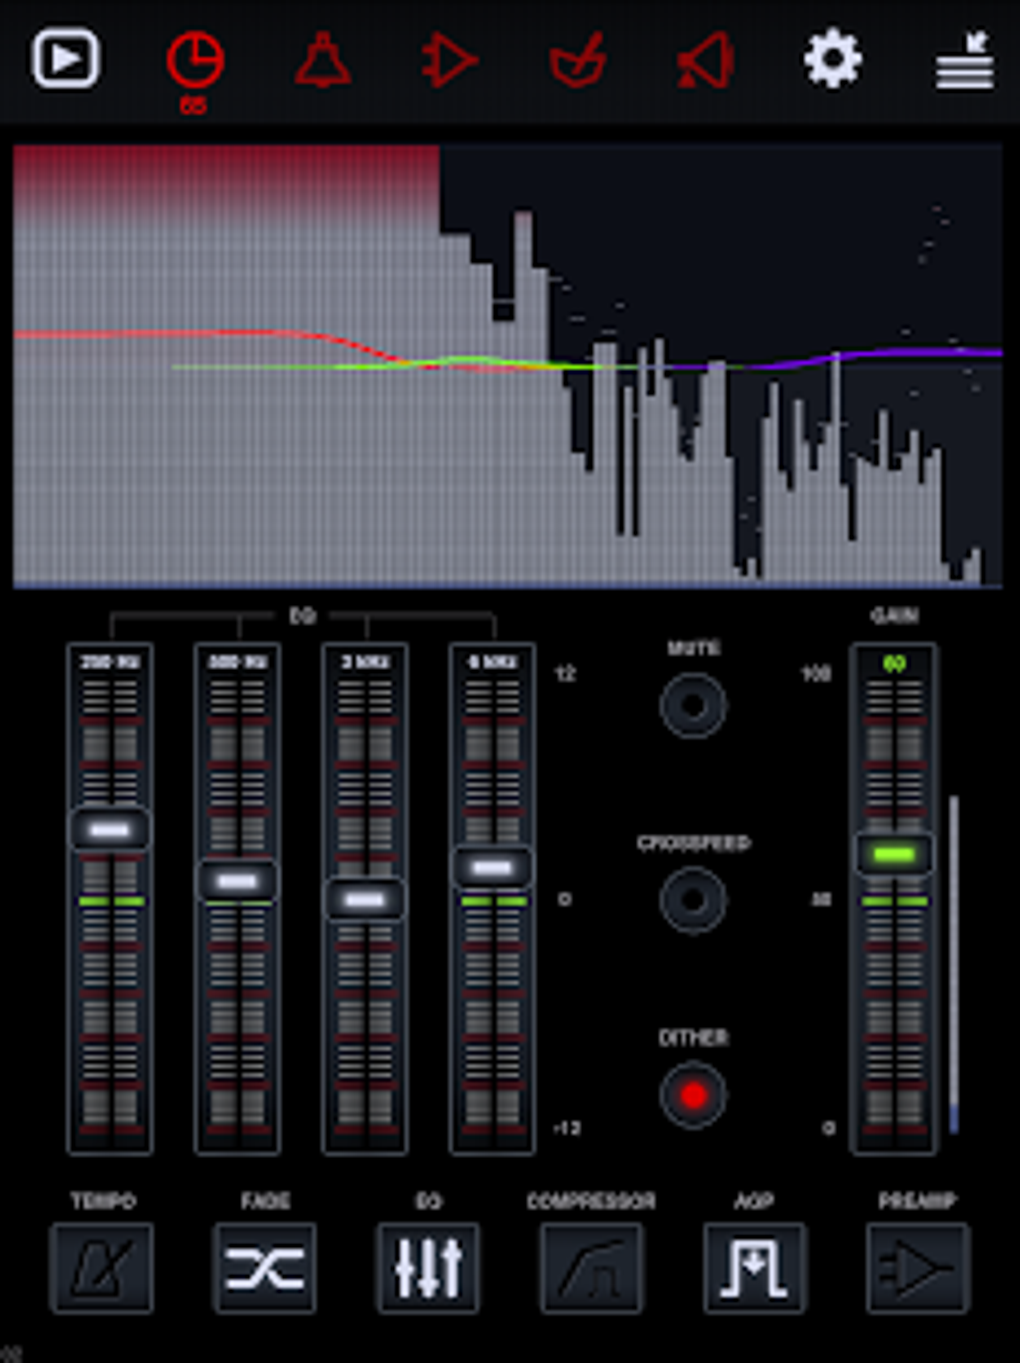Open settings with the gear icon

pos(833,59)
